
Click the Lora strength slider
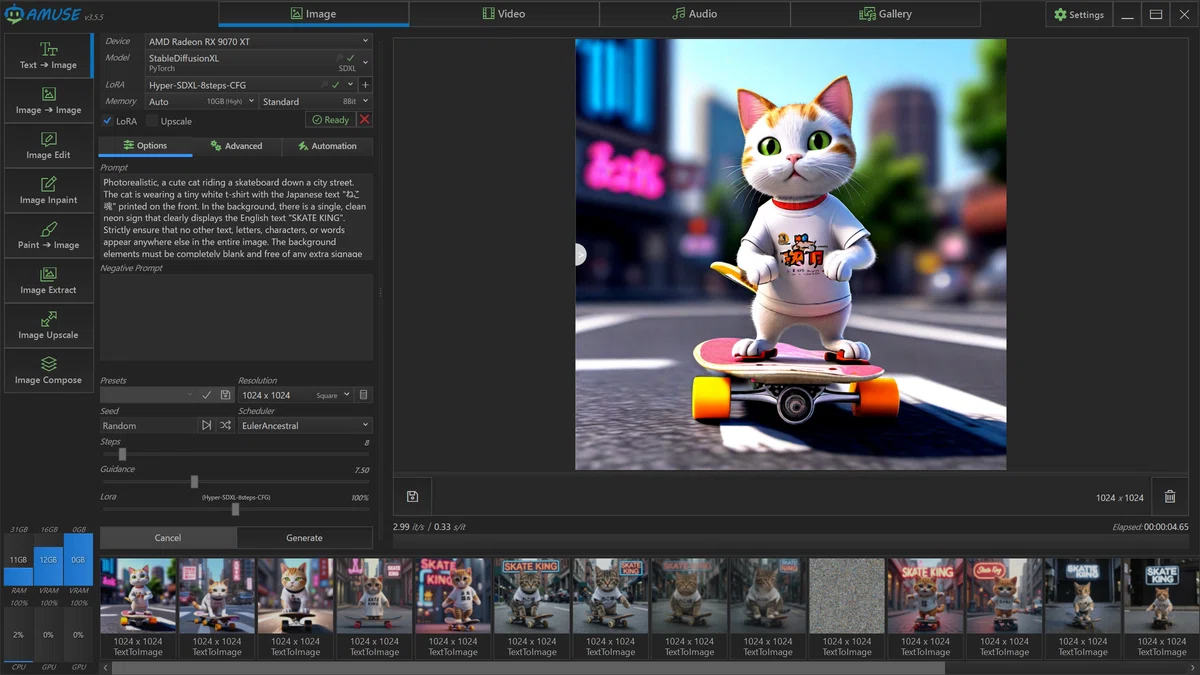[235, 509]
